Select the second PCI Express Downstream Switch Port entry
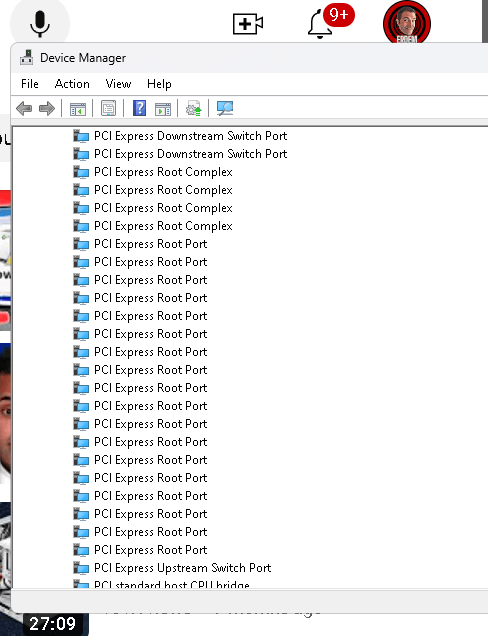Viewport: 488px width, 636px height. coord(191,154)
